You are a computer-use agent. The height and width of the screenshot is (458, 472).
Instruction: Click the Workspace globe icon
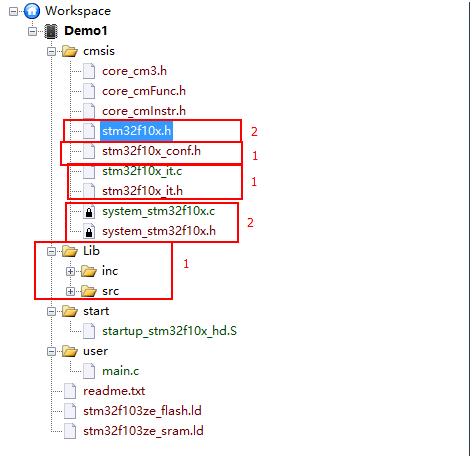coord(32,11)
